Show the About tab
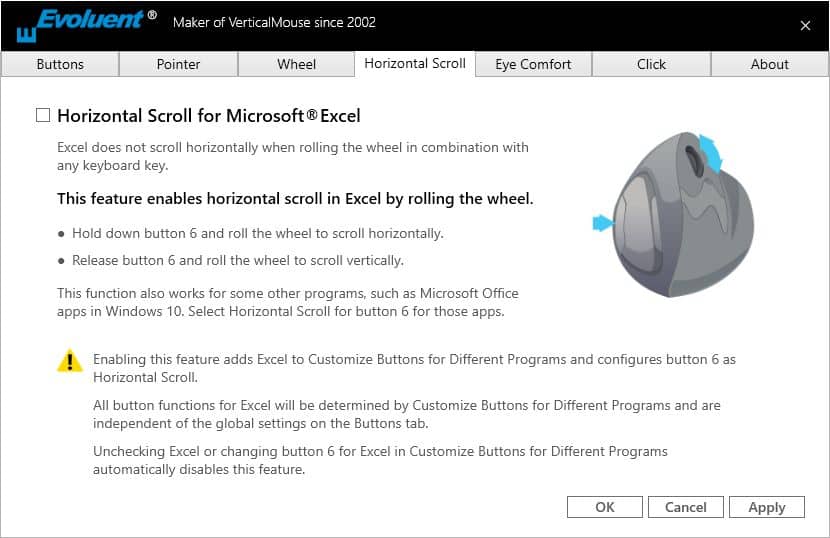Screen dimensions: 830x538 (x=769, y=64)
